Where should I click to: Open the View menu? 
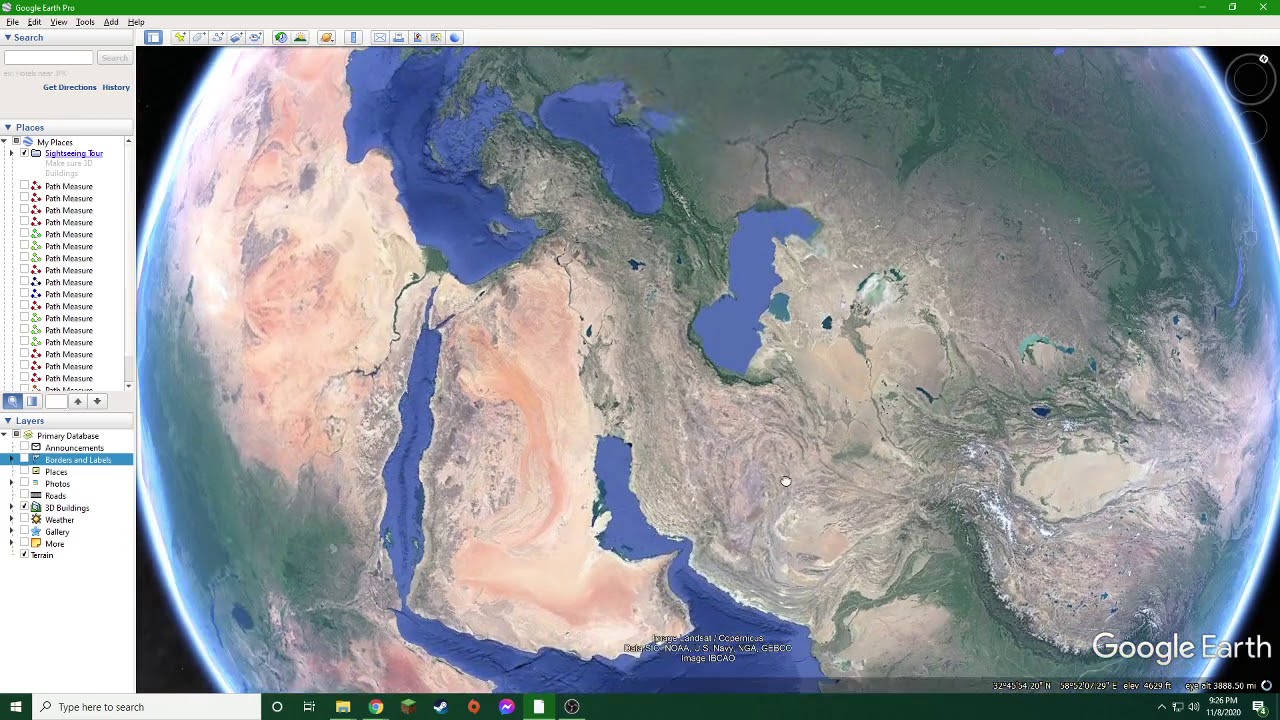59,22
